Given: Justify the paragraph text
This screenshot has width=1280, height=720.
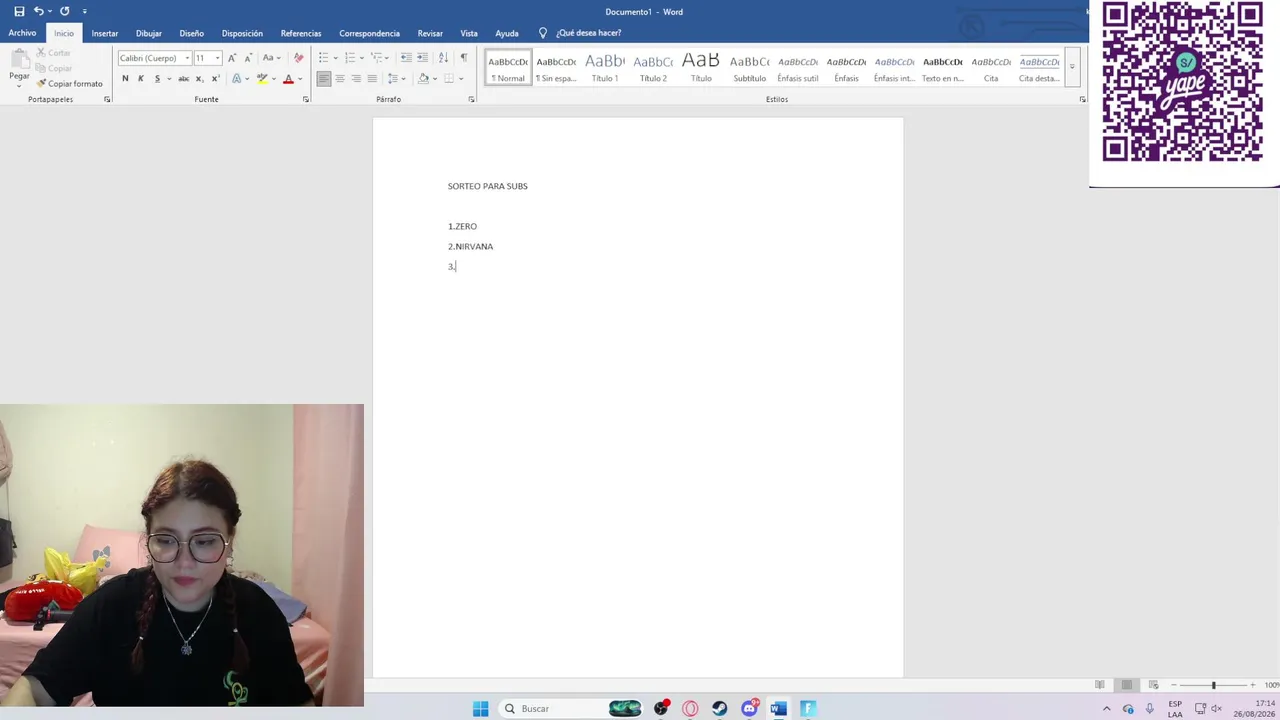Looking at the screenshot, I should pyautogui.click(x=372, y=79).
